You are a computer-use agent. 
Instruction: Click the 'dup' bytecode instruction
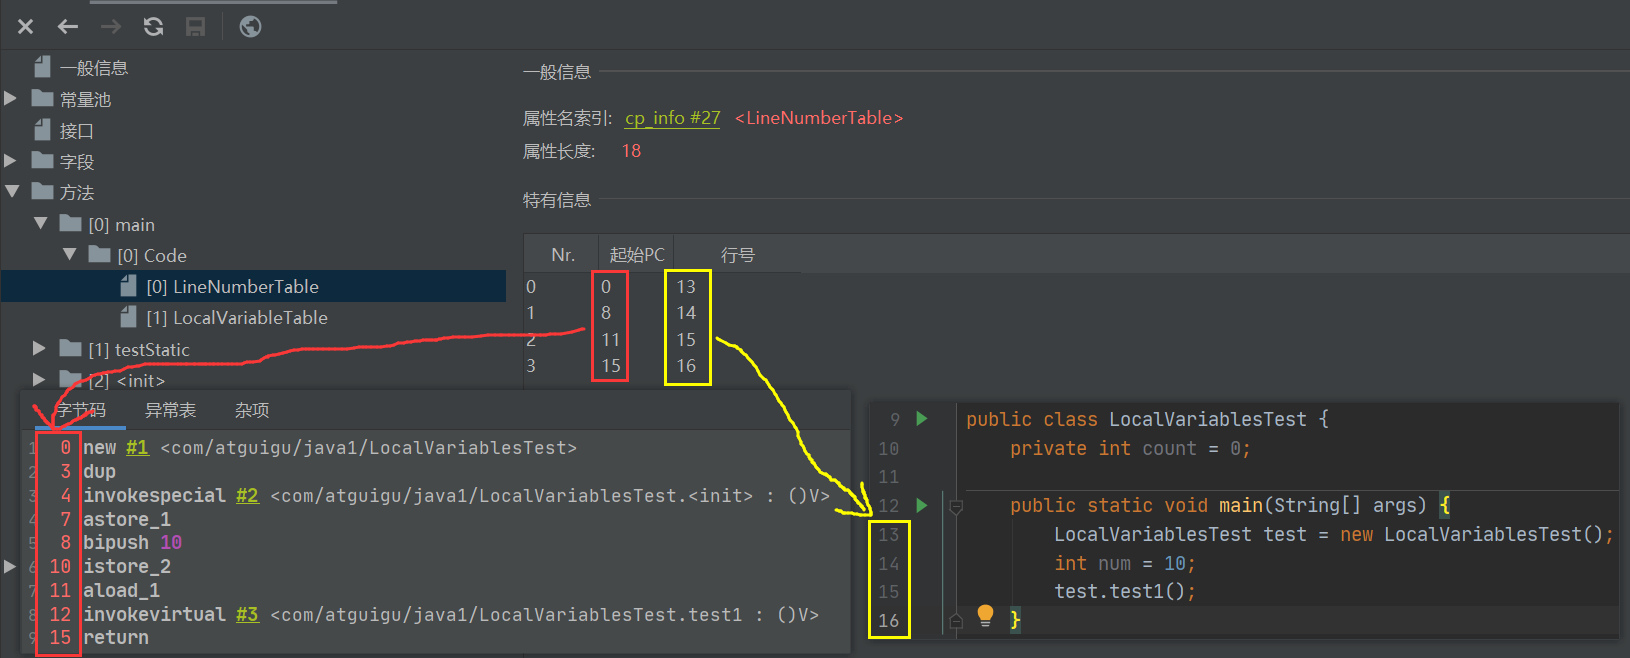pyautogui.click(x=99, y=472)
